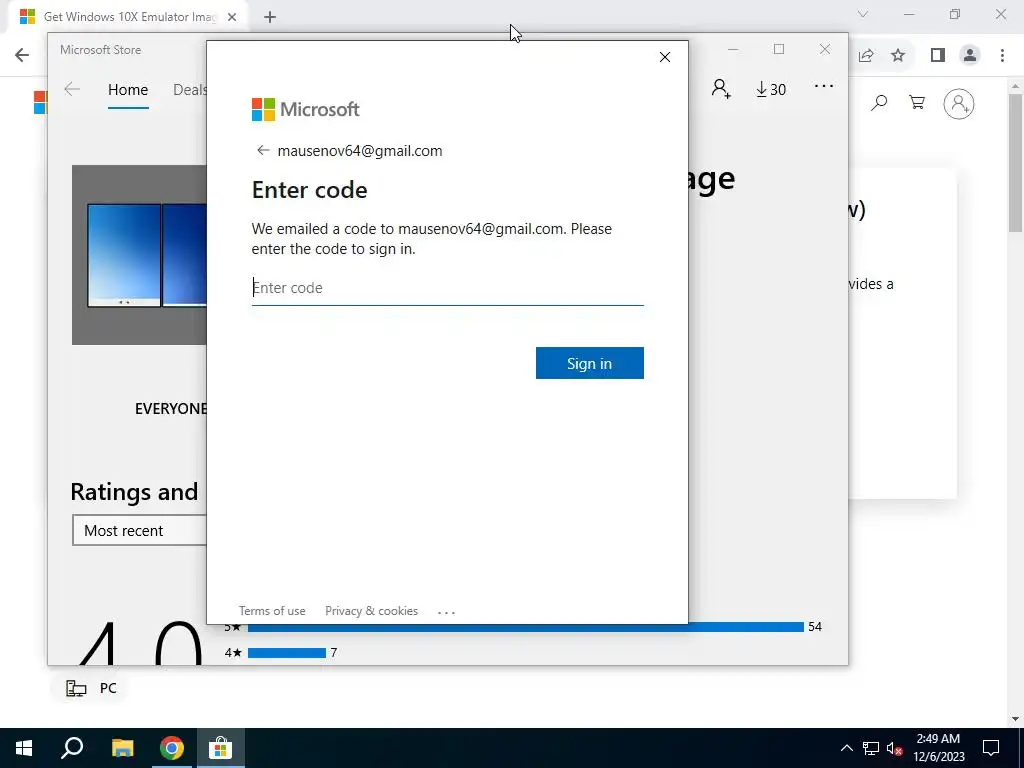Click the Microsoft Store back arrow
This screenshot has width=1024, height=768.
72,89
